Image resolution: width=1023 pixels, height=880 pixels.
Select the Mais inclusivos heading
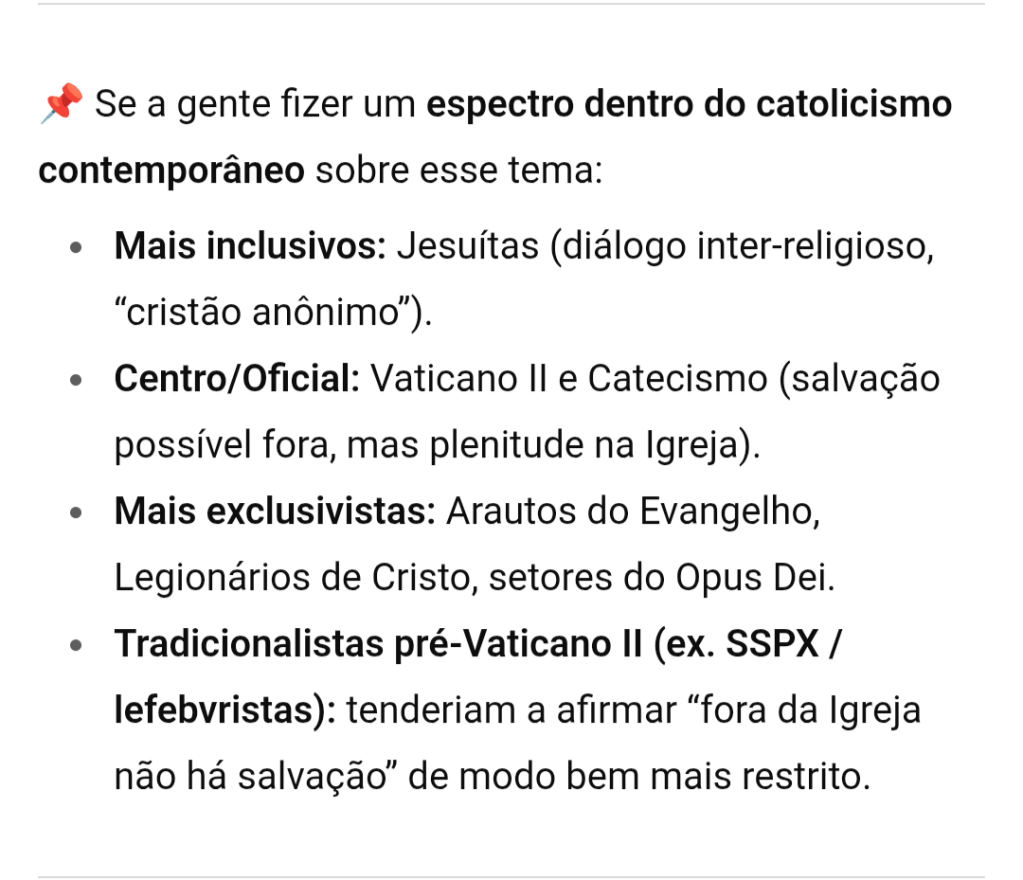(250, 246)
